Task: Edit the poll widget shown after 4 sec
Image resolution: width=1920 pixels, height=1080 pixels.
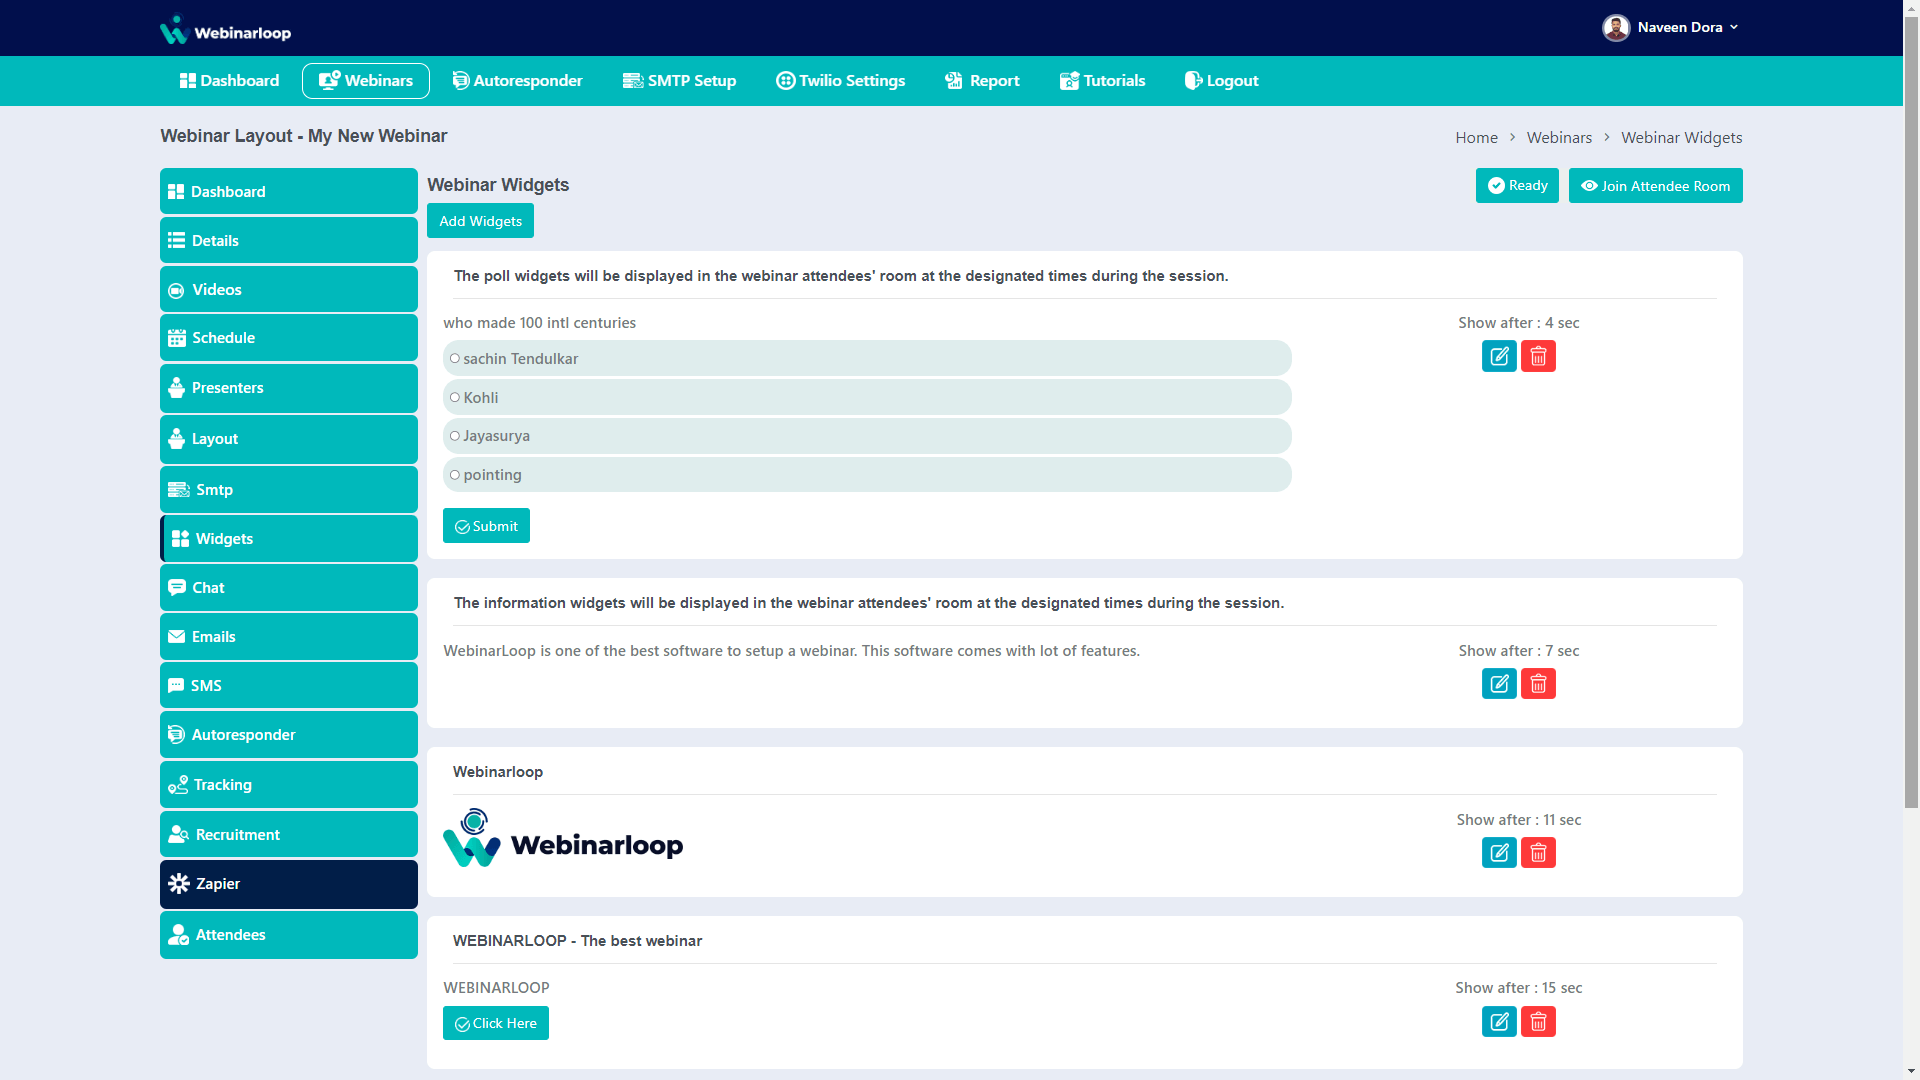Action: (1498, 356)
